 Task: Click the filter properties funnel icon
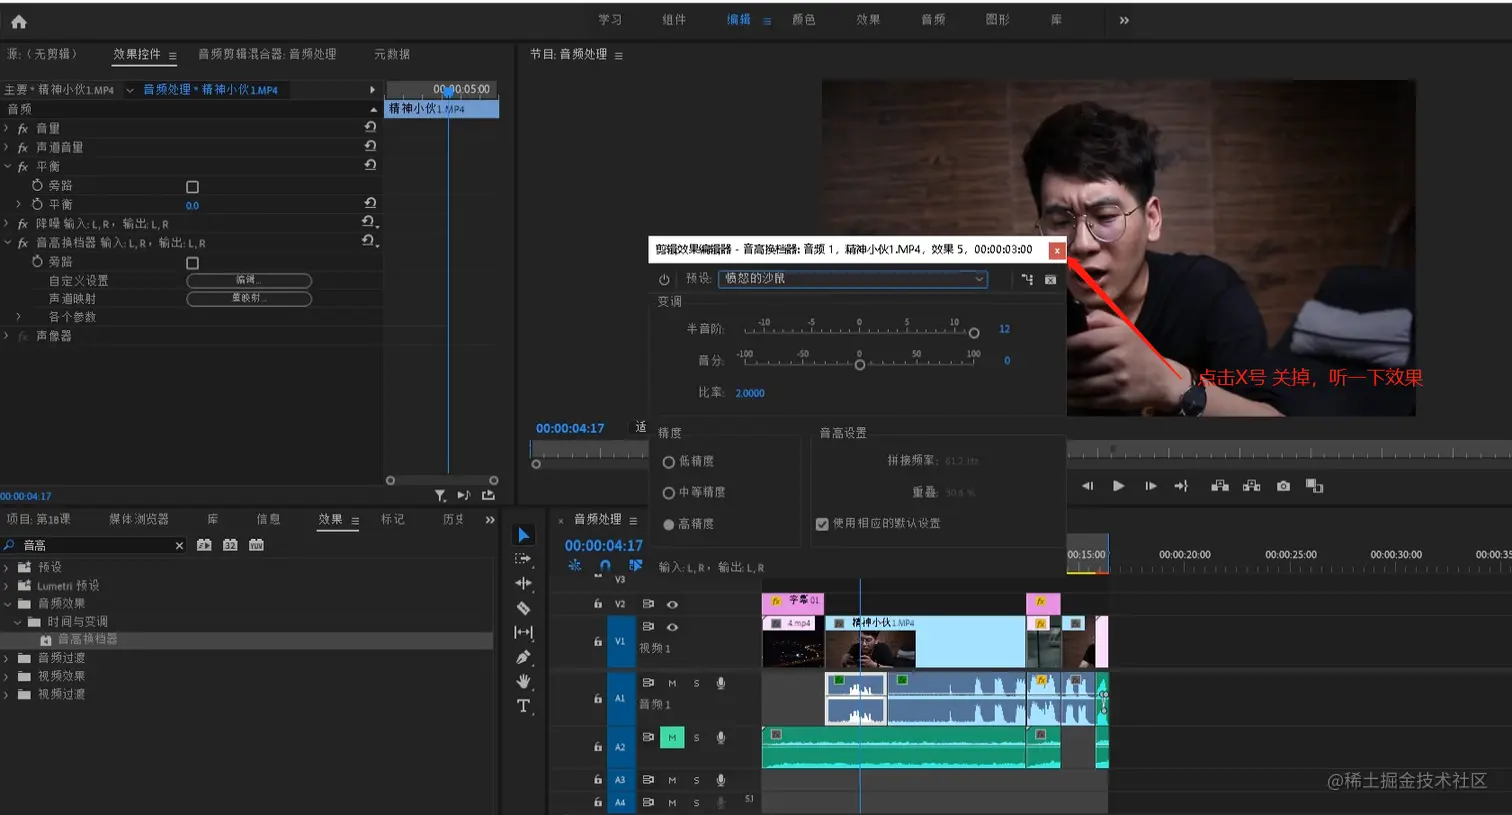440,495
